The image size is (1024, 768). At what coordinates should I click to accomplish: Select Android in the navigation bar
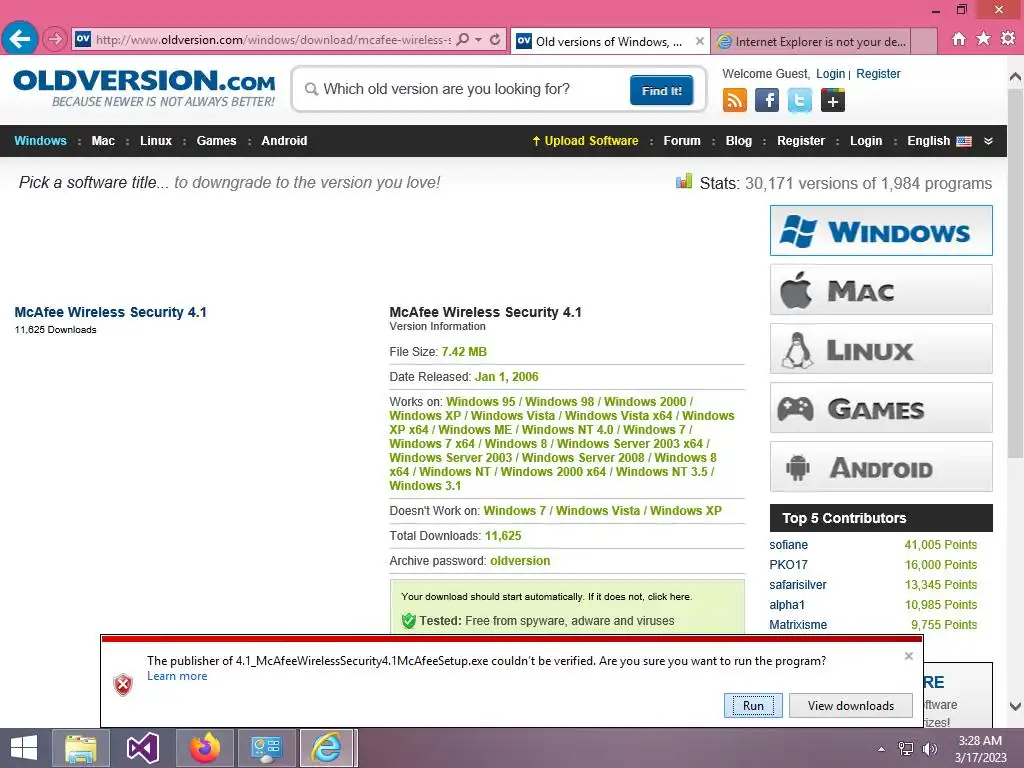pyautogui.click(x=284, y=141)
